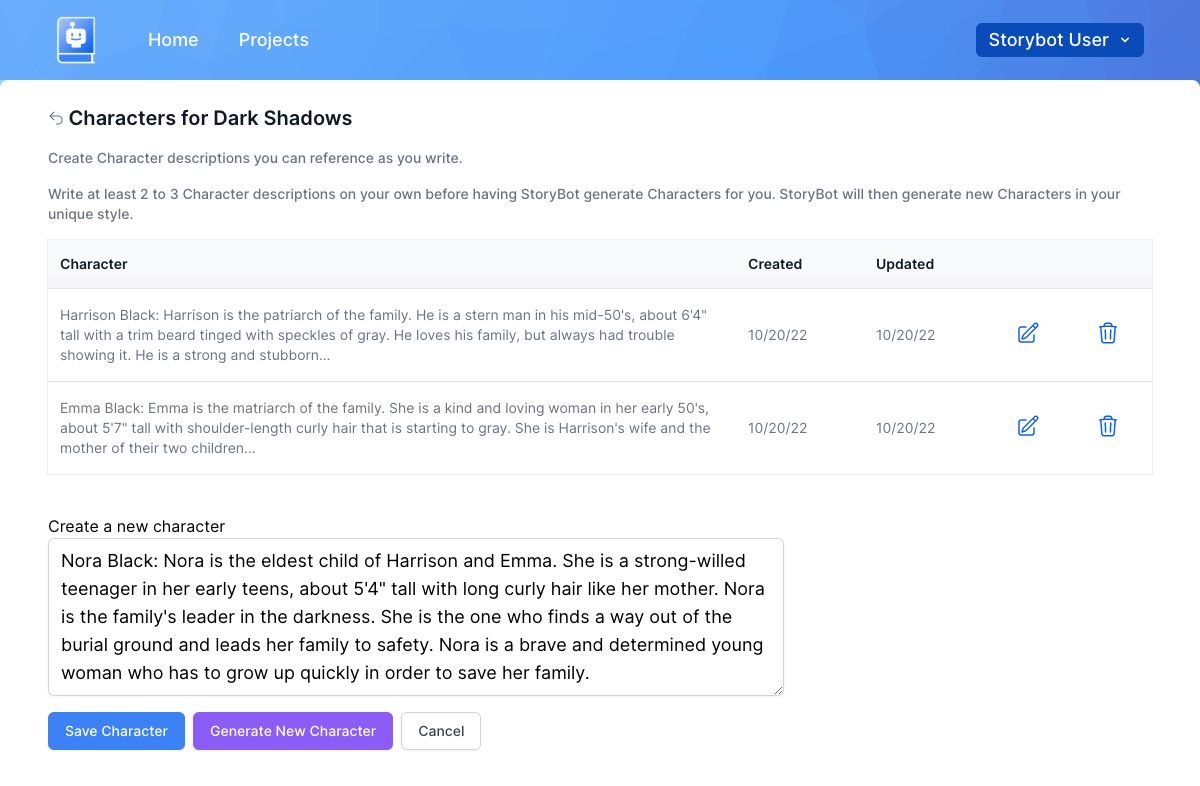Screen dimensions: 1200x786
Task: Click the back arrow beside Characters heading
Action: coord(56,118)
